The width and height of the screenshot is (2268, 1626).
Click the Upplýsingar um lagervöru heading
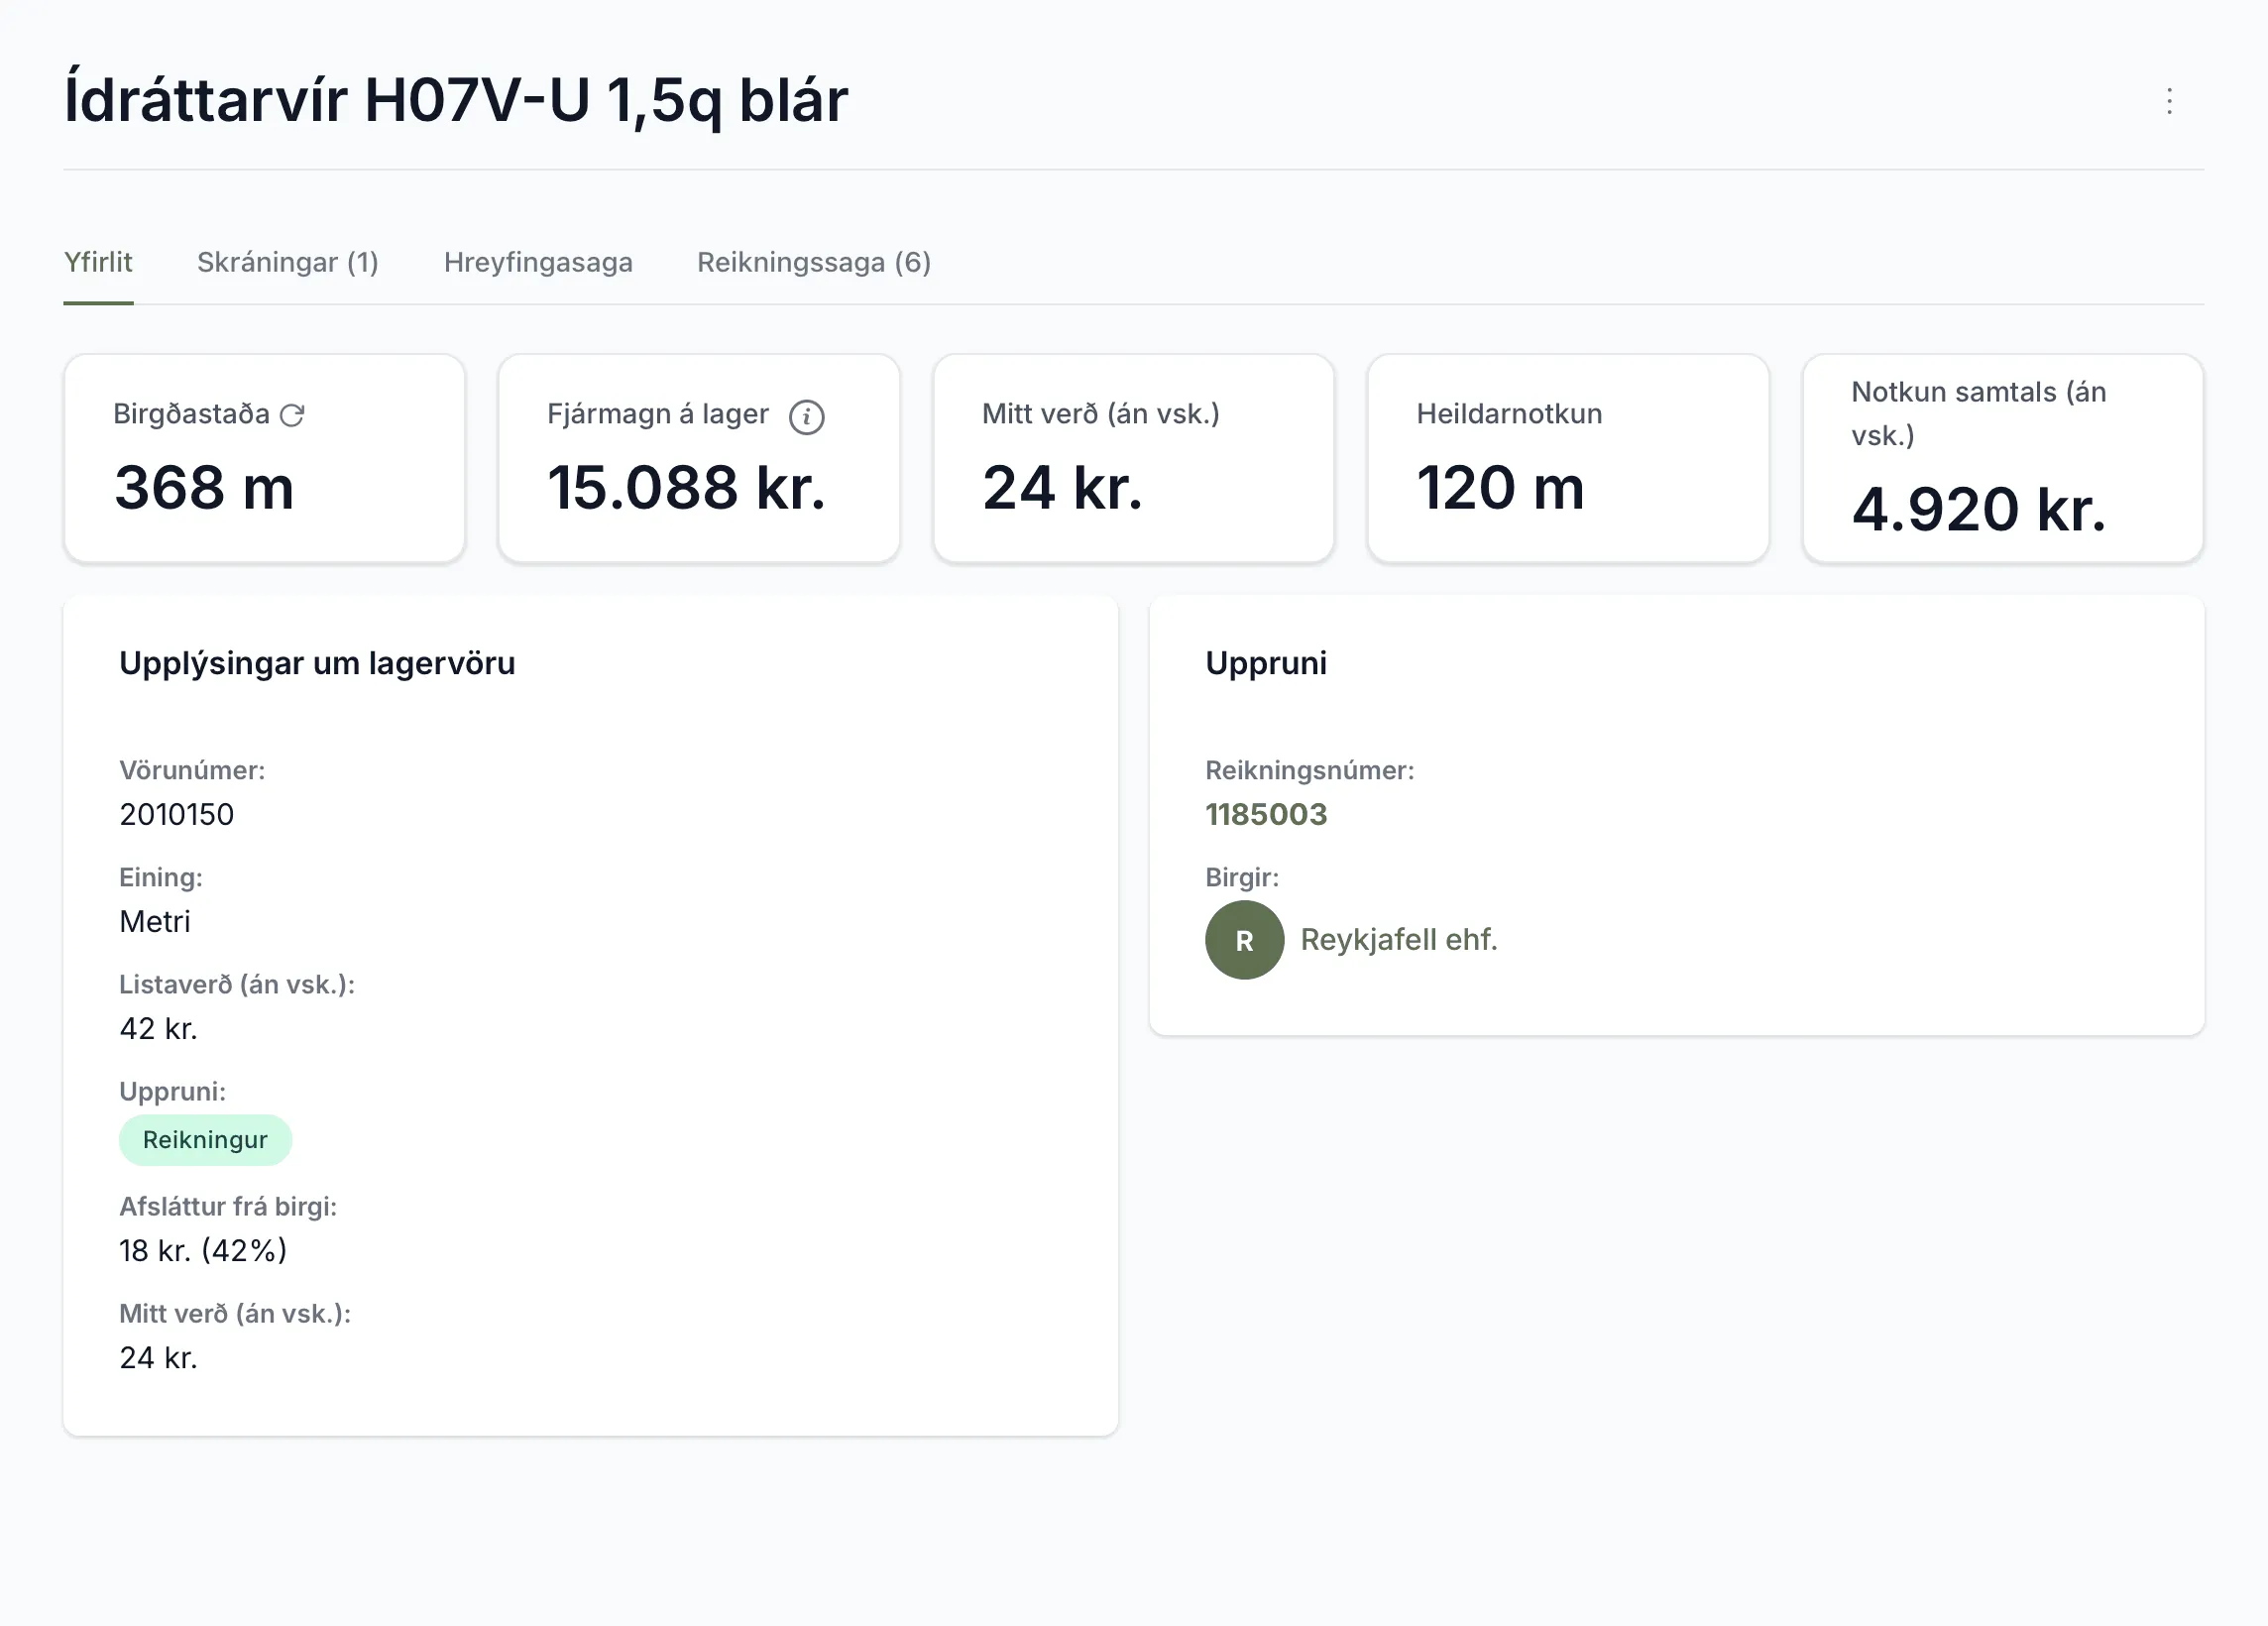[x=317, y=663]
